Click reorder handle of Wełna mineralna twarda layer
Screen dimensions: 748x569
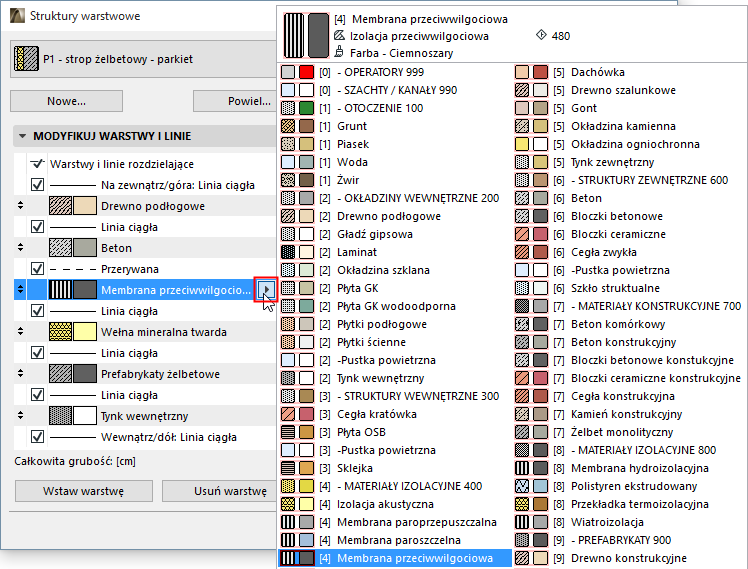coord(20,331)
